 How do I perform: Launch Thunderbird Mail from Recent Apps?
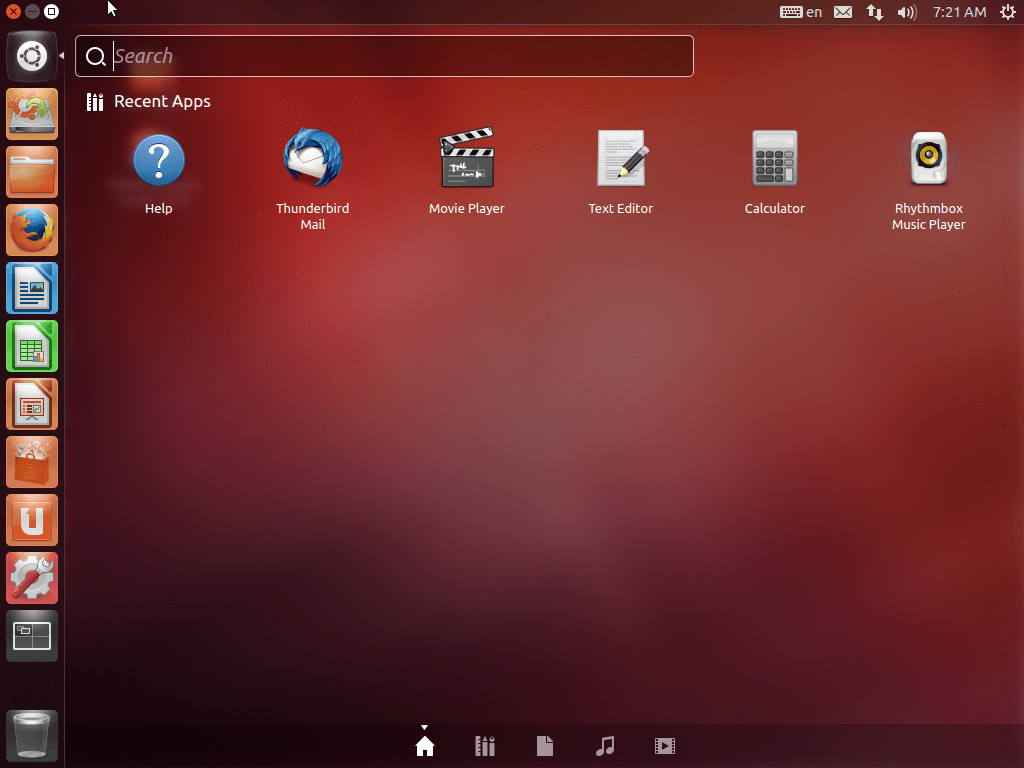point(313,158)
